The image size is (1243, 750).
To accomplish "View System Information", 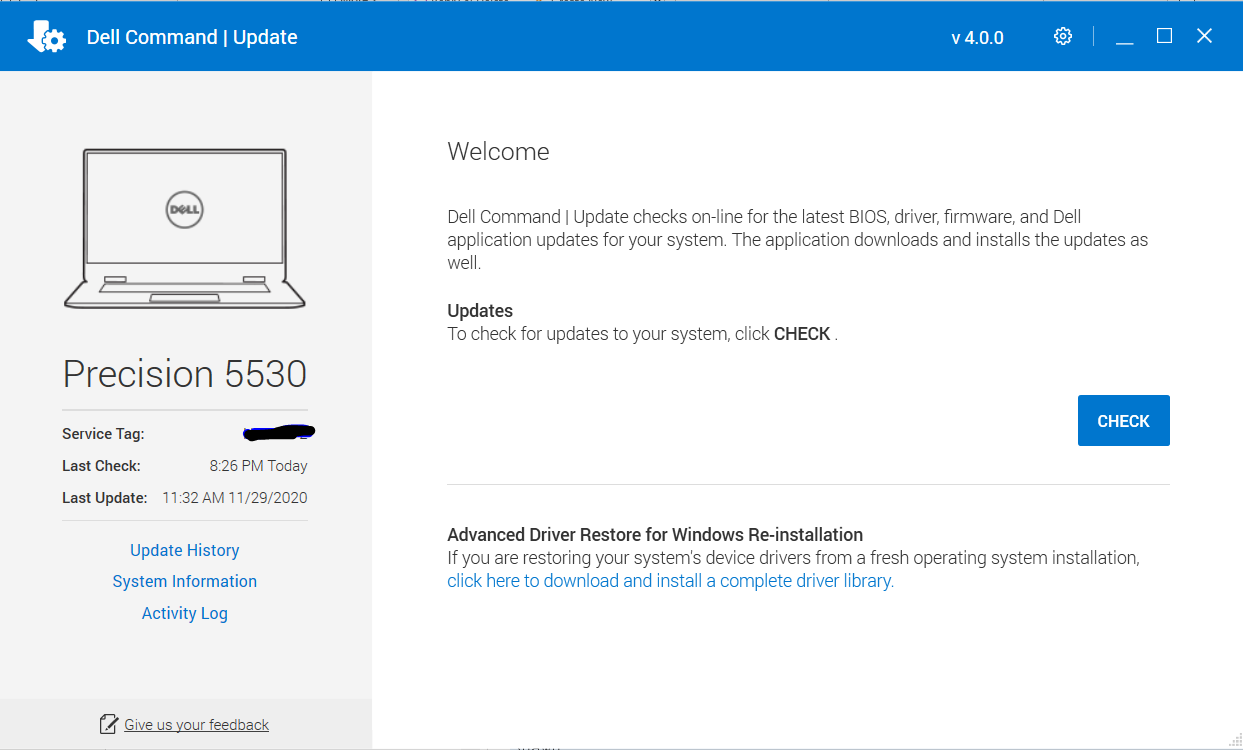I will click(x=185, y=581).
